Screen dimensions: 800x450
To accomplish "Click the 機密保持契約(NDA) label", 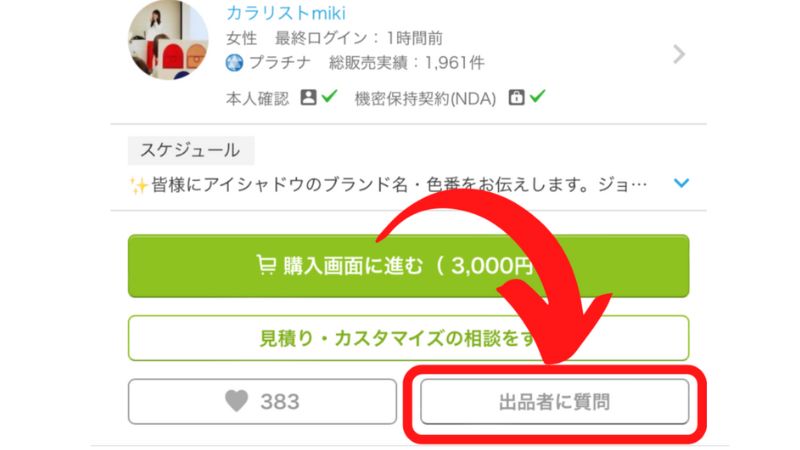I will coord(425,98).
